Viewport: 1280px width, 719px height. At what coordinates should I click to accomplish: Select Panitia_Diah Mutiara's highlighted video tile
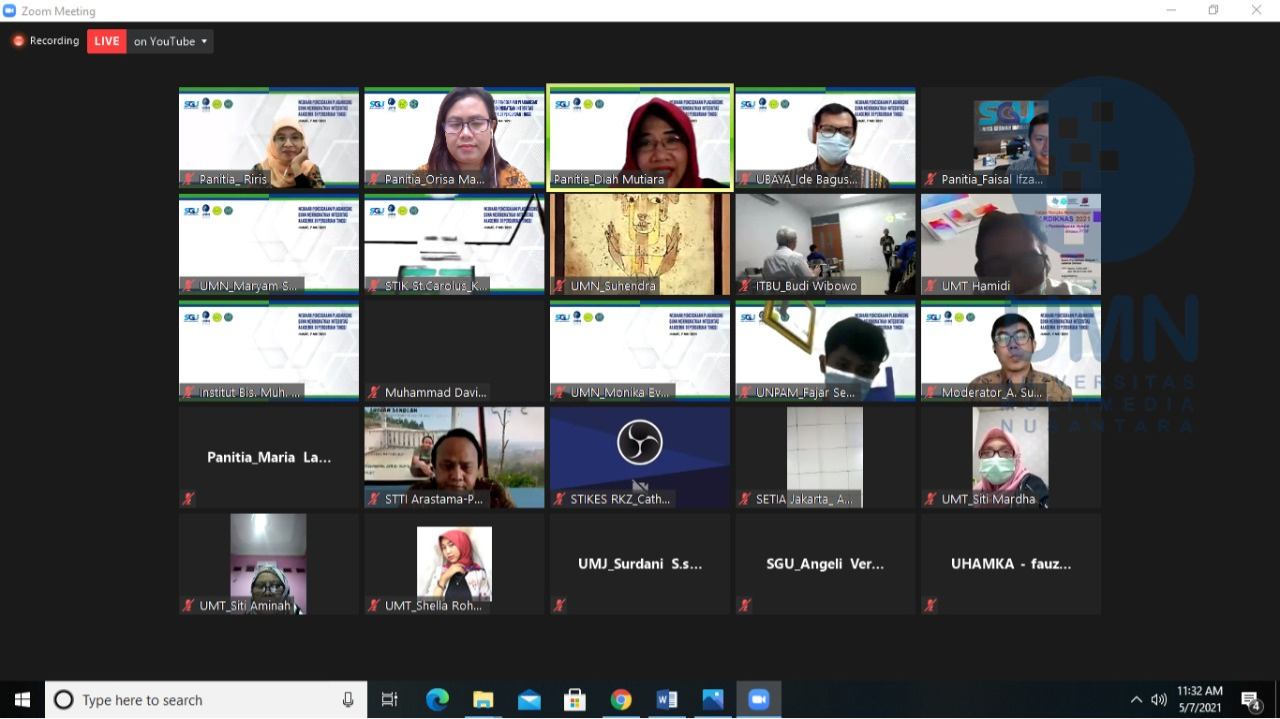pyautogui.click(x=640, y=137)
